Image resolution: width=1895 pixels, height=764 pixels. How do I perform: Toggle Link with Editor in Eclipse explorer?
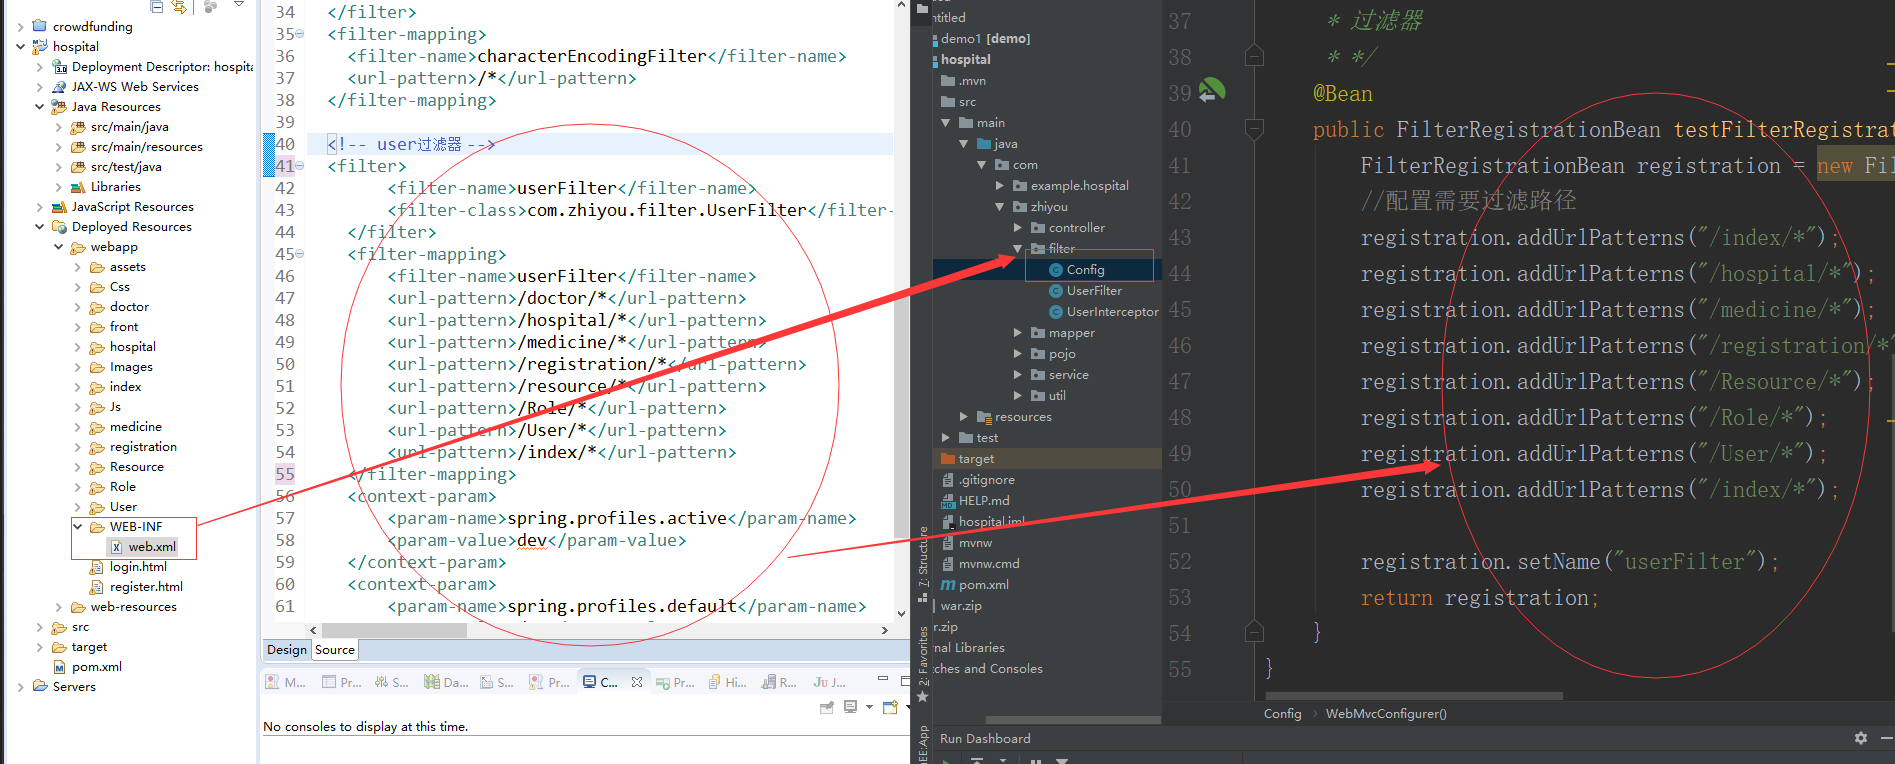[x=180, y=6]
